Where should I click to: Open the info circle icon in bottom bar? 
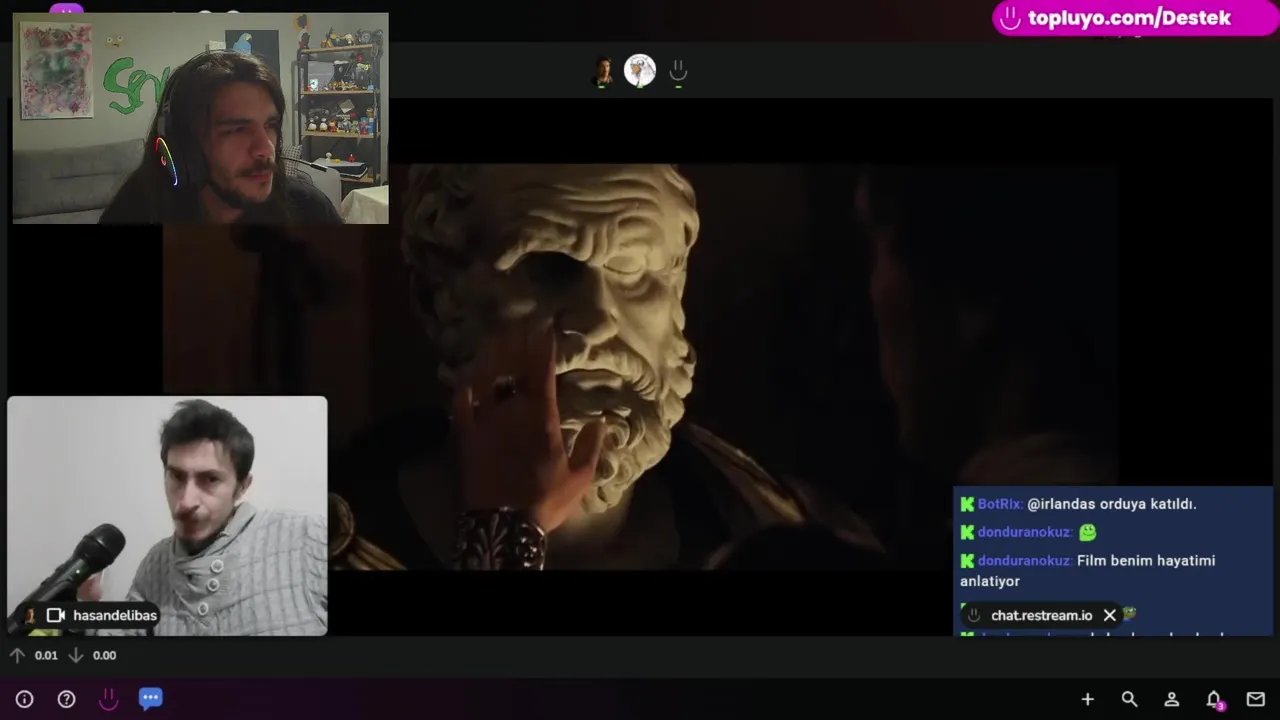(x=25, y=699)
